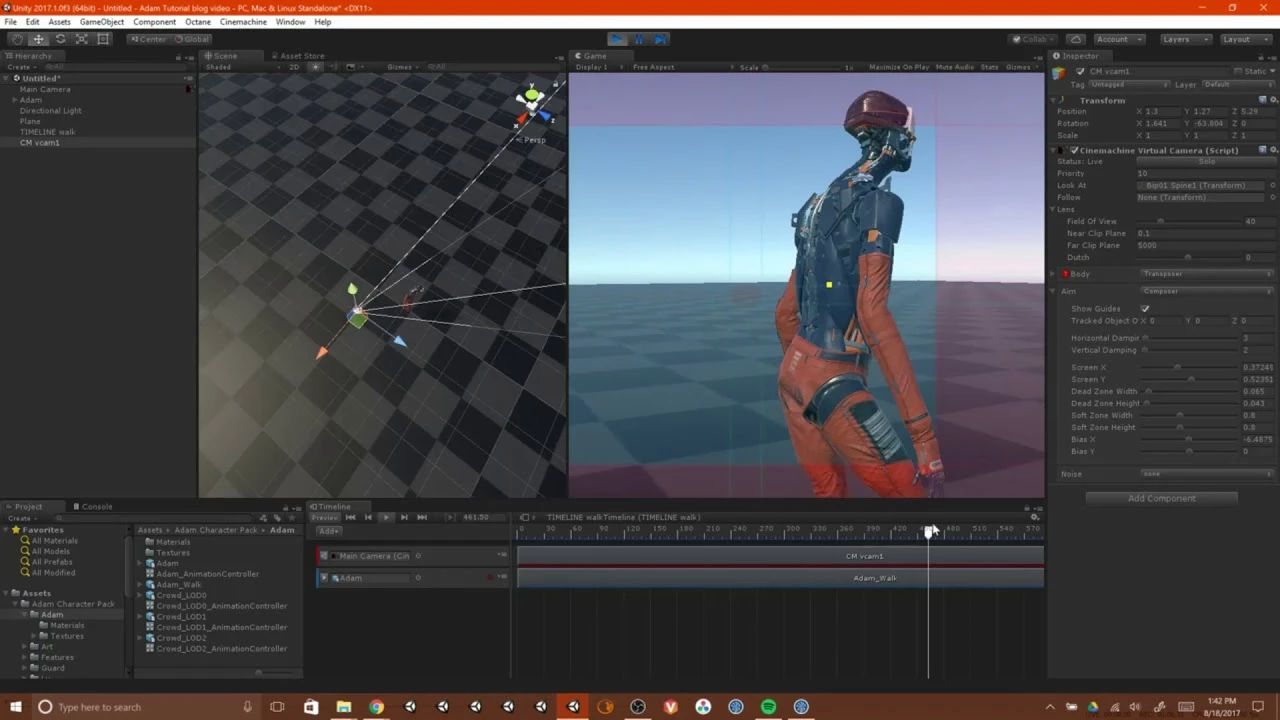Pick Look At target object
1280x720 pixels.
(x=1272, y=185)
